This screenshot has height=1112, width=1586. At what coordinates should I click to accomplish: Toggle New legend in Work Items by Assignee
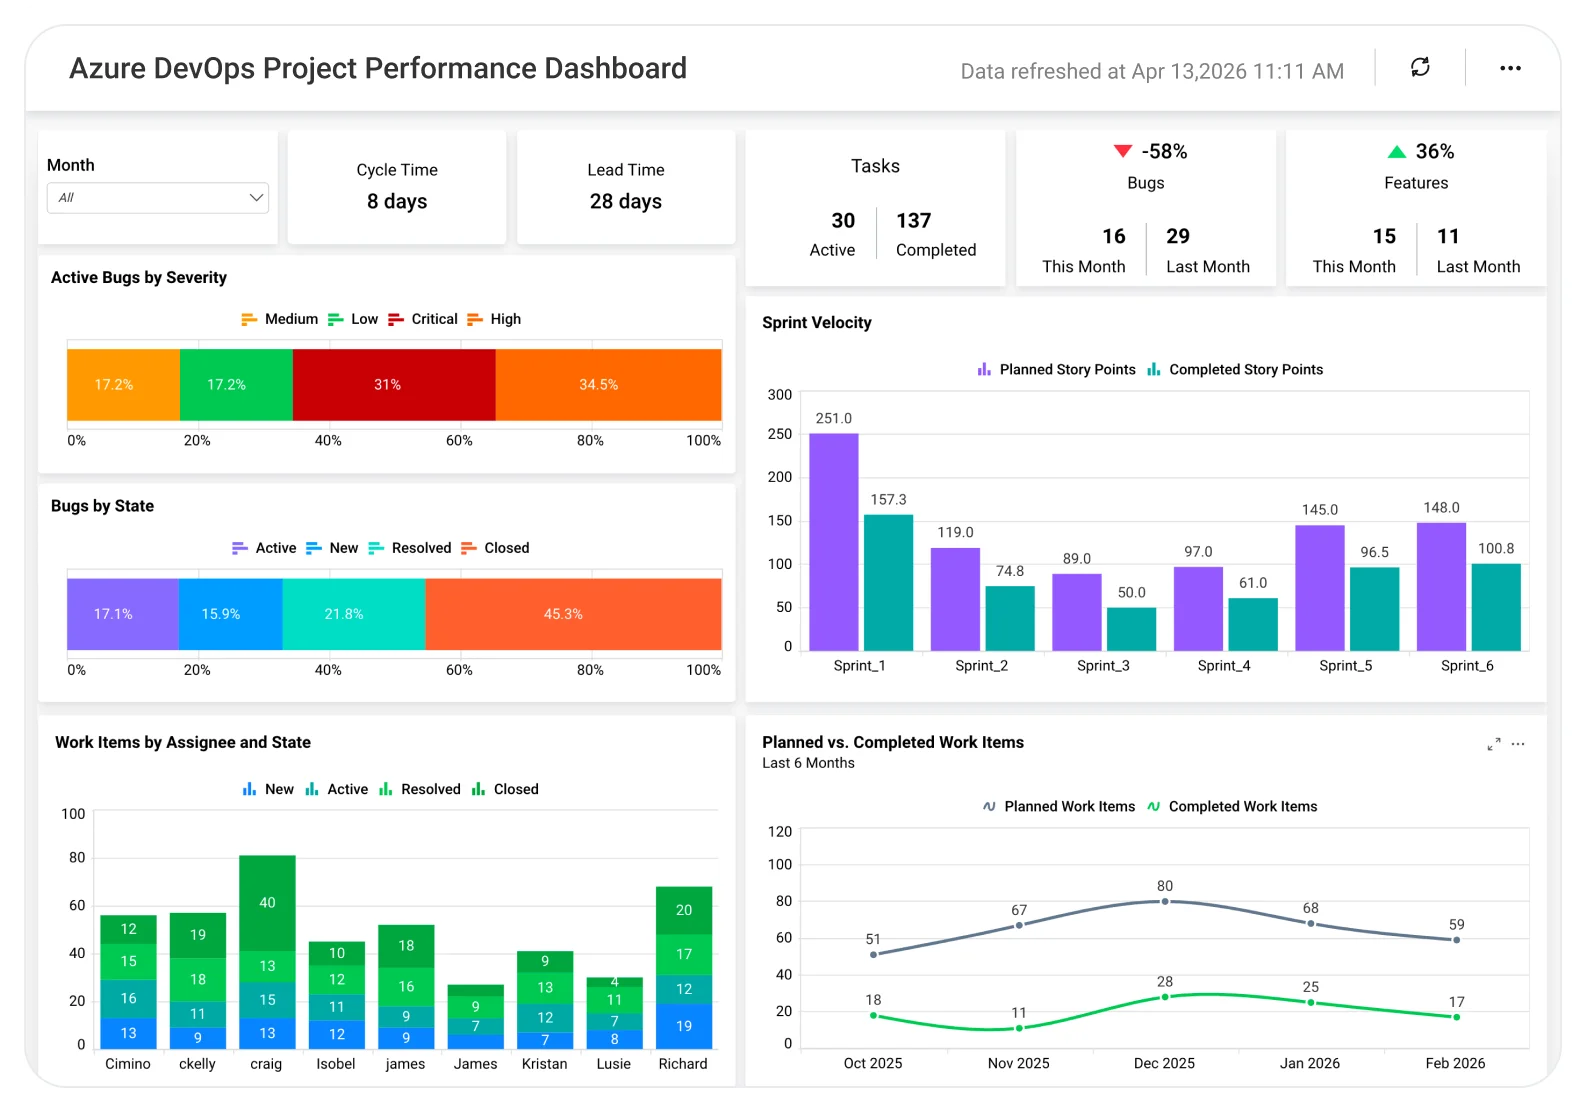268,790
